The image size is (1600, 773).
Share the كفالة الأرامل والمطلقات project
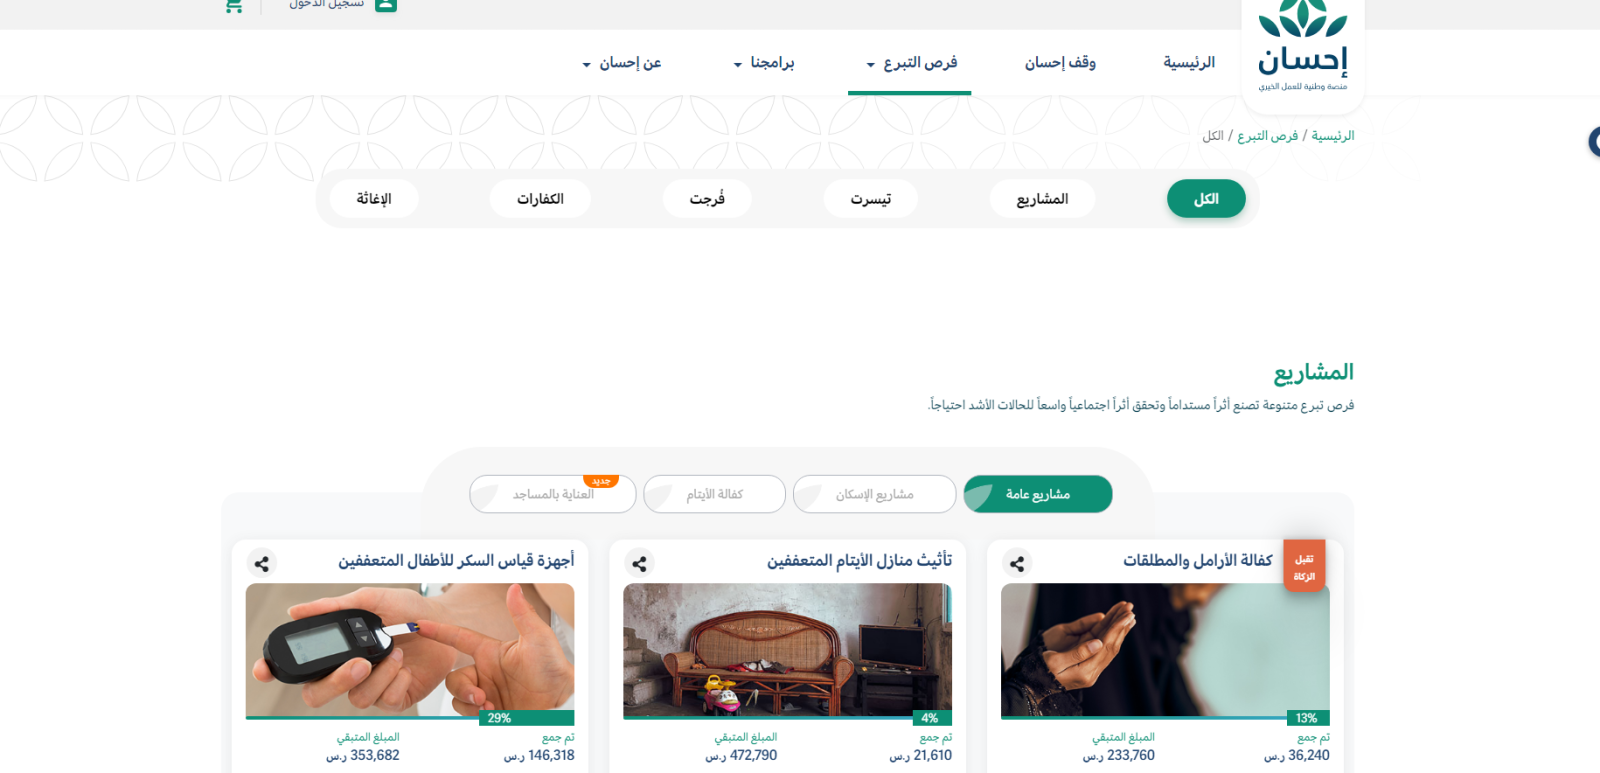click(x=1017, y=563)
